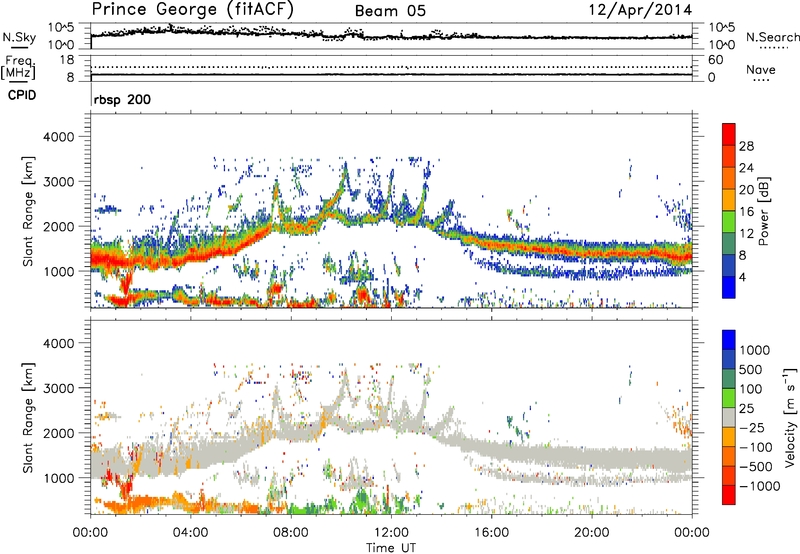800x554 pixels.
Task: Click the '-500' label on the velocity colorbar
Action: (x=755, y=466)
